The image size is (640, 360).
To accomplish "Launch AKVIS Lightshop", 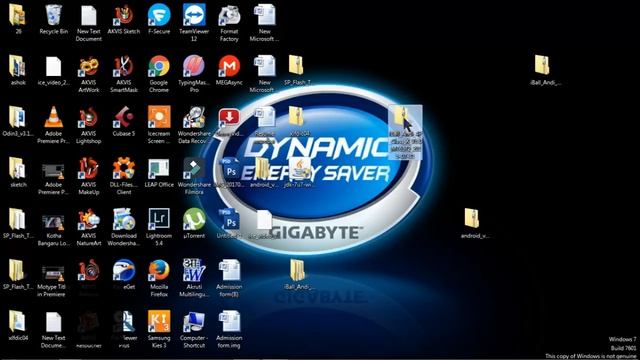I will tap(89, 118).
